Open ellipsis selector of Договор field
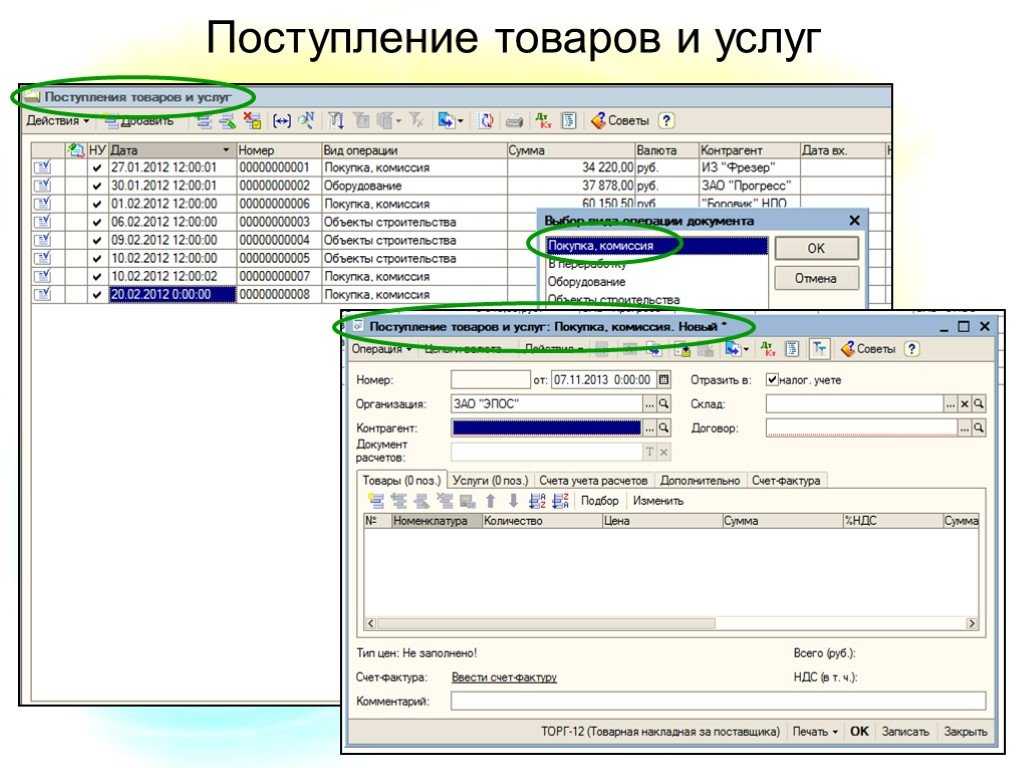Viewport: 1024px width, 768px height. [x=964, y=428]
